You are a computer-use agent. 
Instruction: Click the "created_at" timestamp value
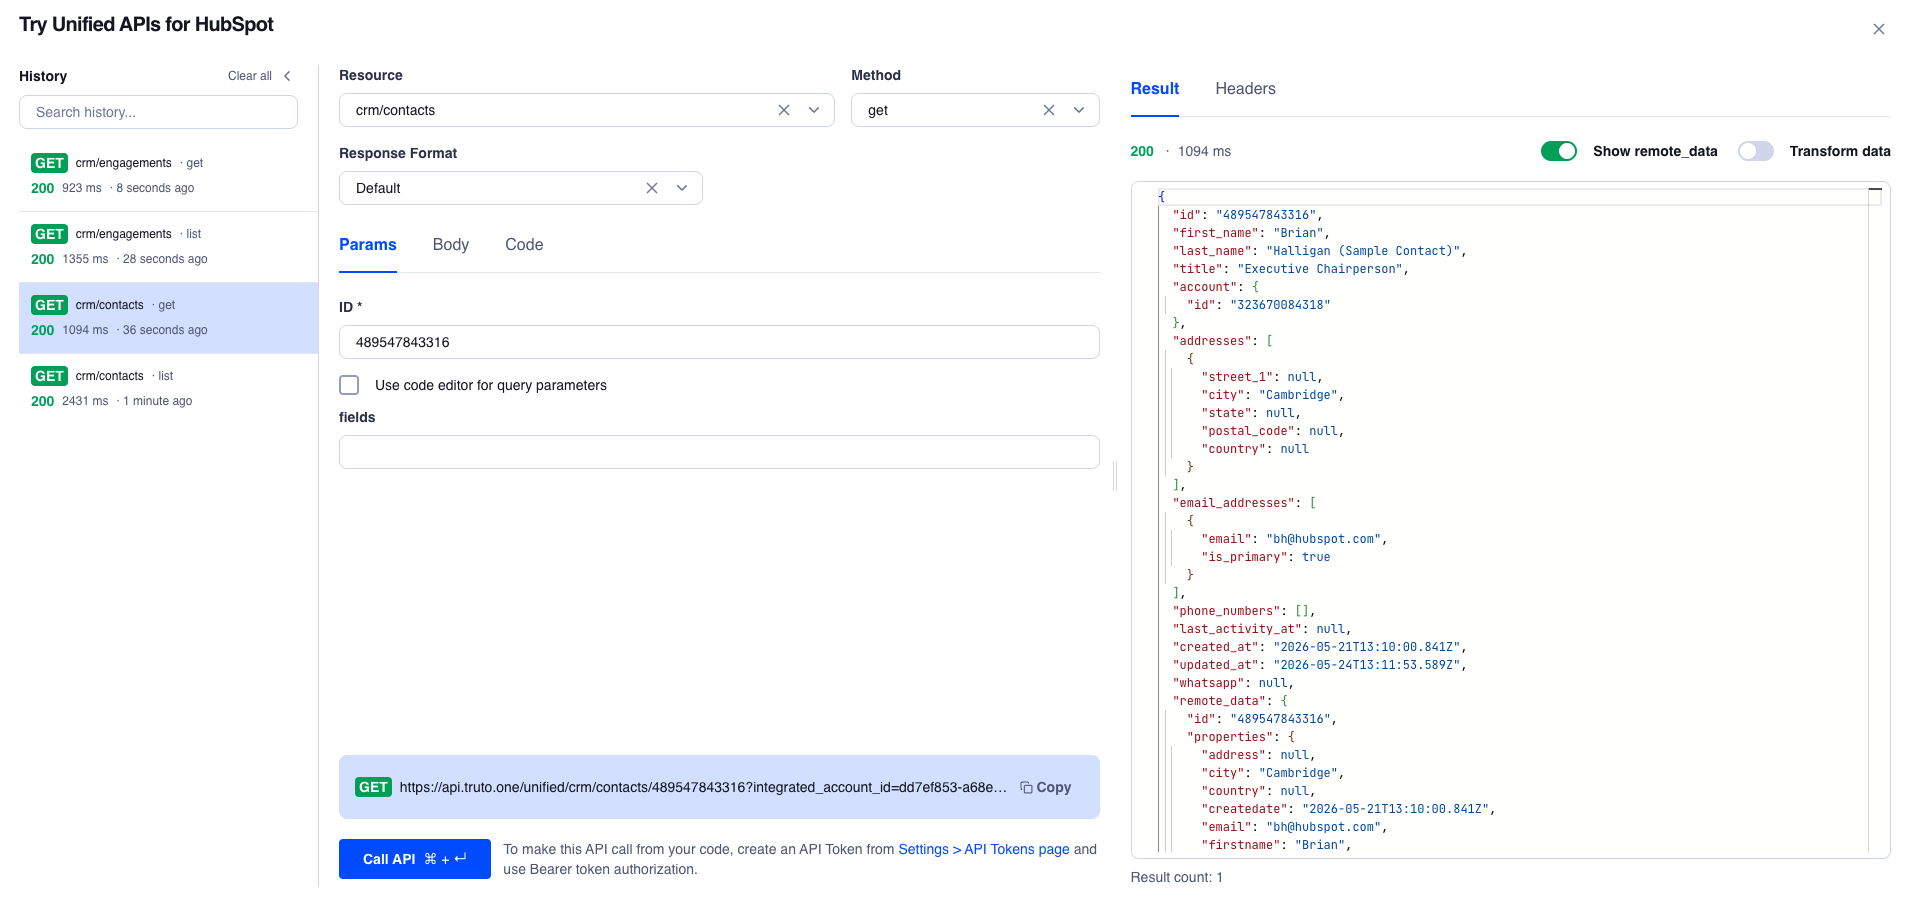(x=1367, y=647)
